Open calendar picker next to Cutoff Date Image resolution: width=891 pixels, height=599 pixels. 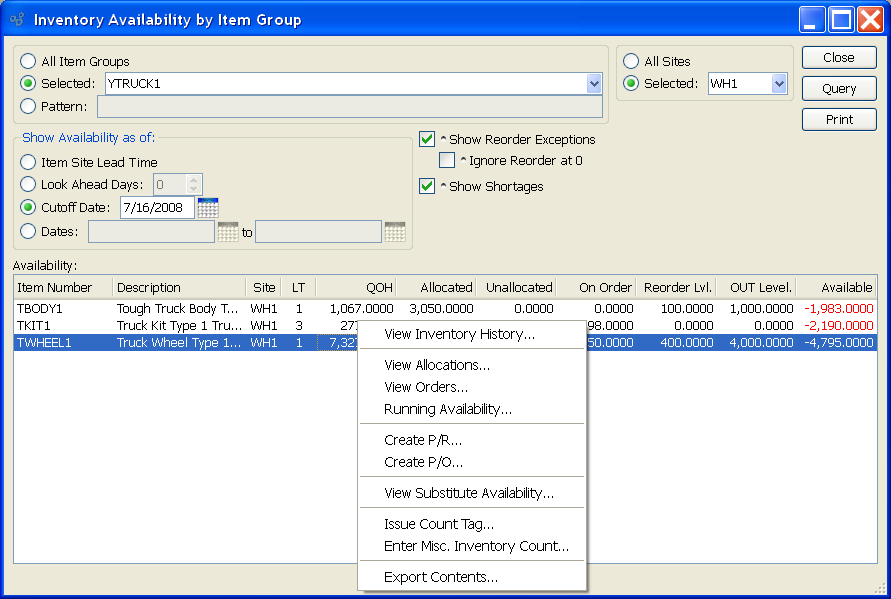[208, 208]
